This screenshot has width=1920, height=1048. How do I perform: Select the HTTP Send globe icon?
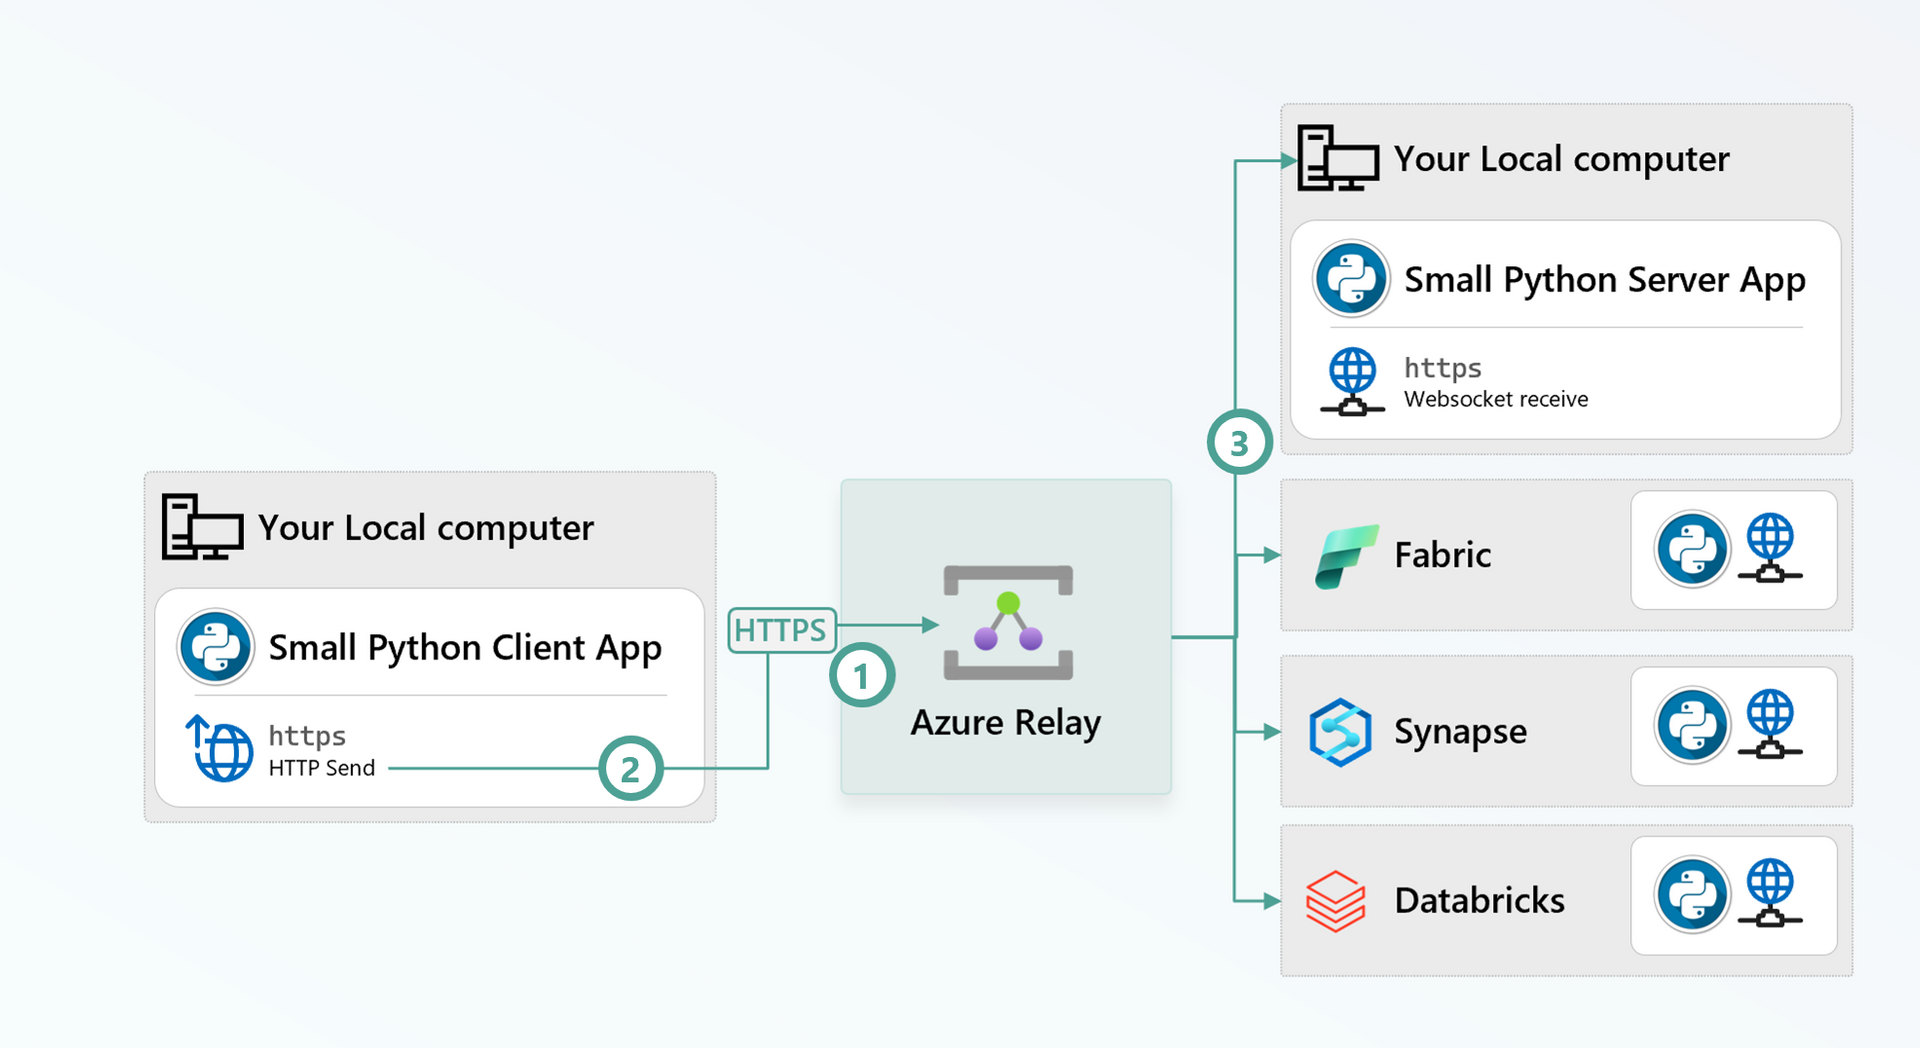[x=220, y=748]
